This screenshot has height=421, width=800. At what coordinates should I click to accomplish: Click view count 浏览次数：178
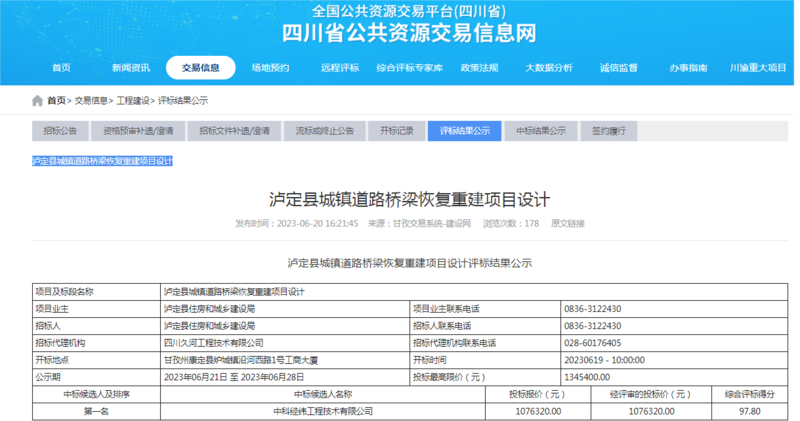pos(511,224)
